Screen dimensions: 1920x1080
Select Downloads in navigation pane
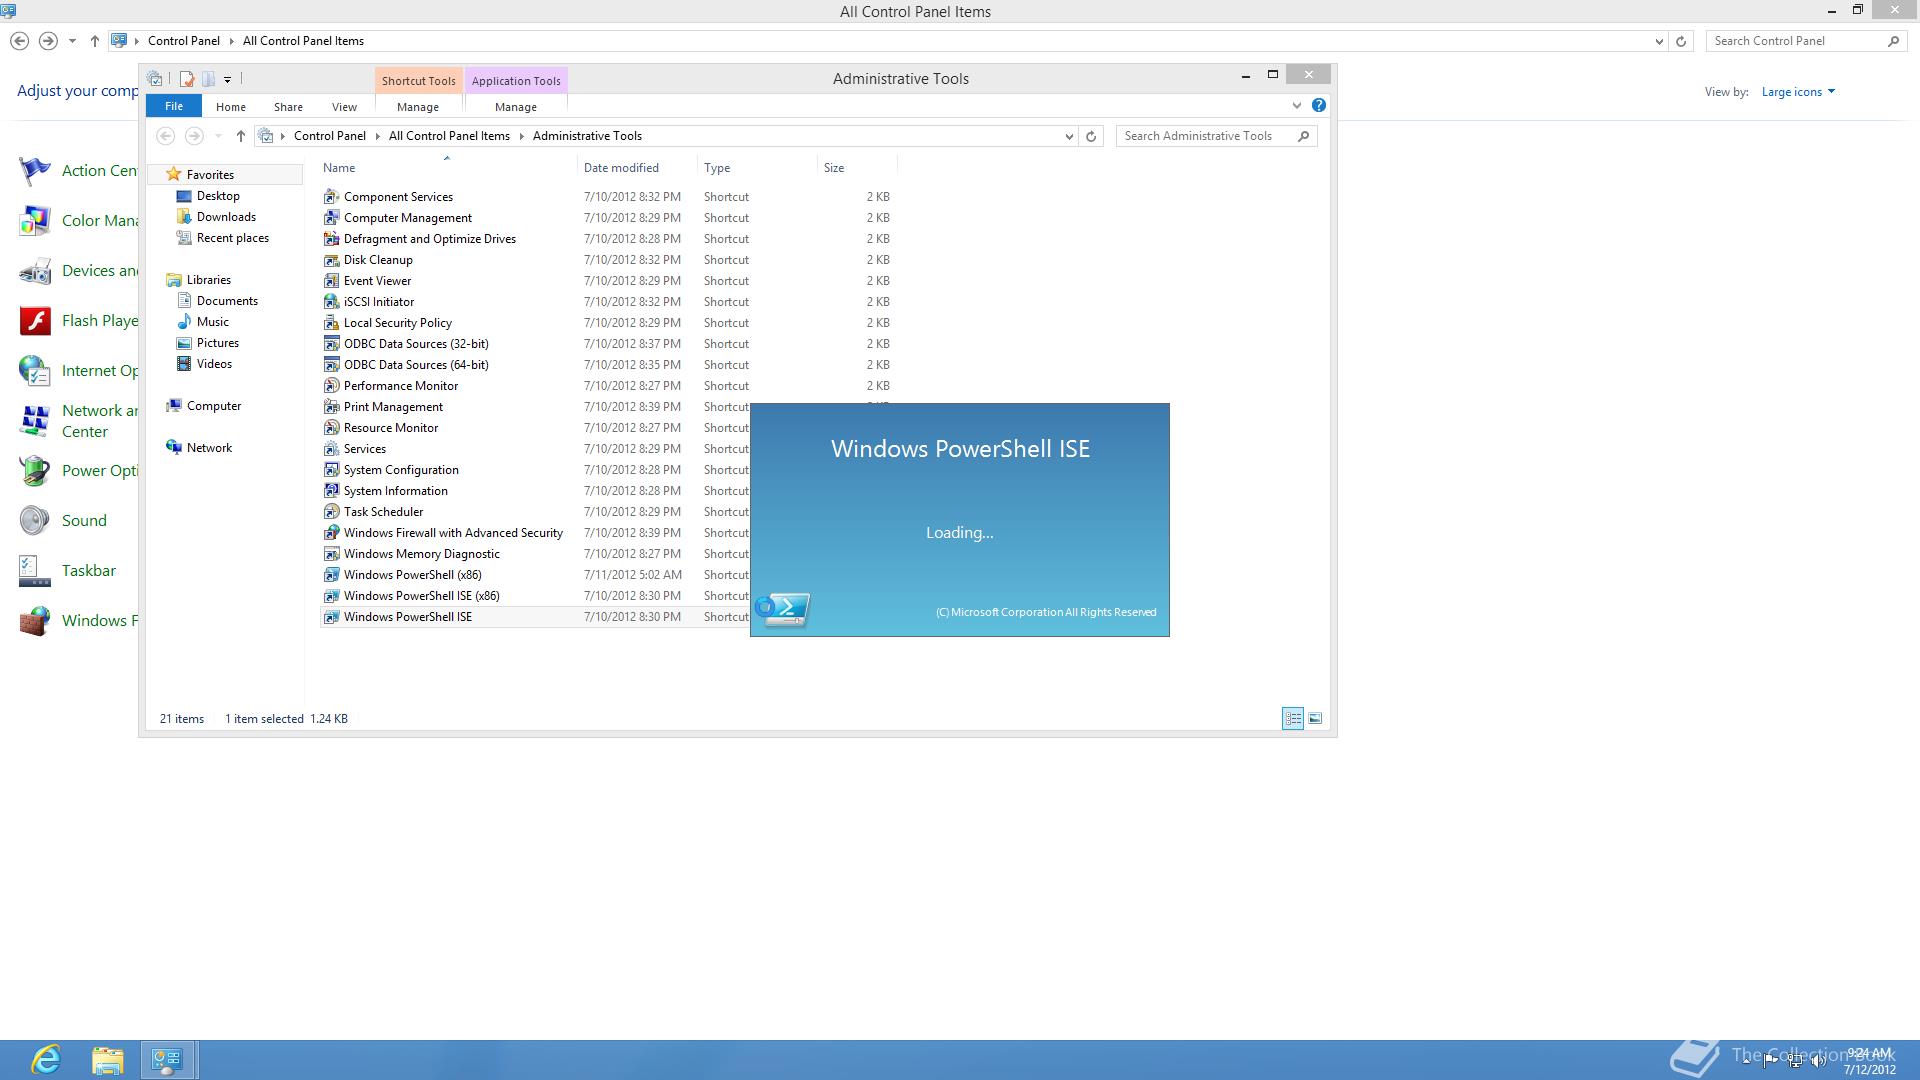click(x=226, y=217)
